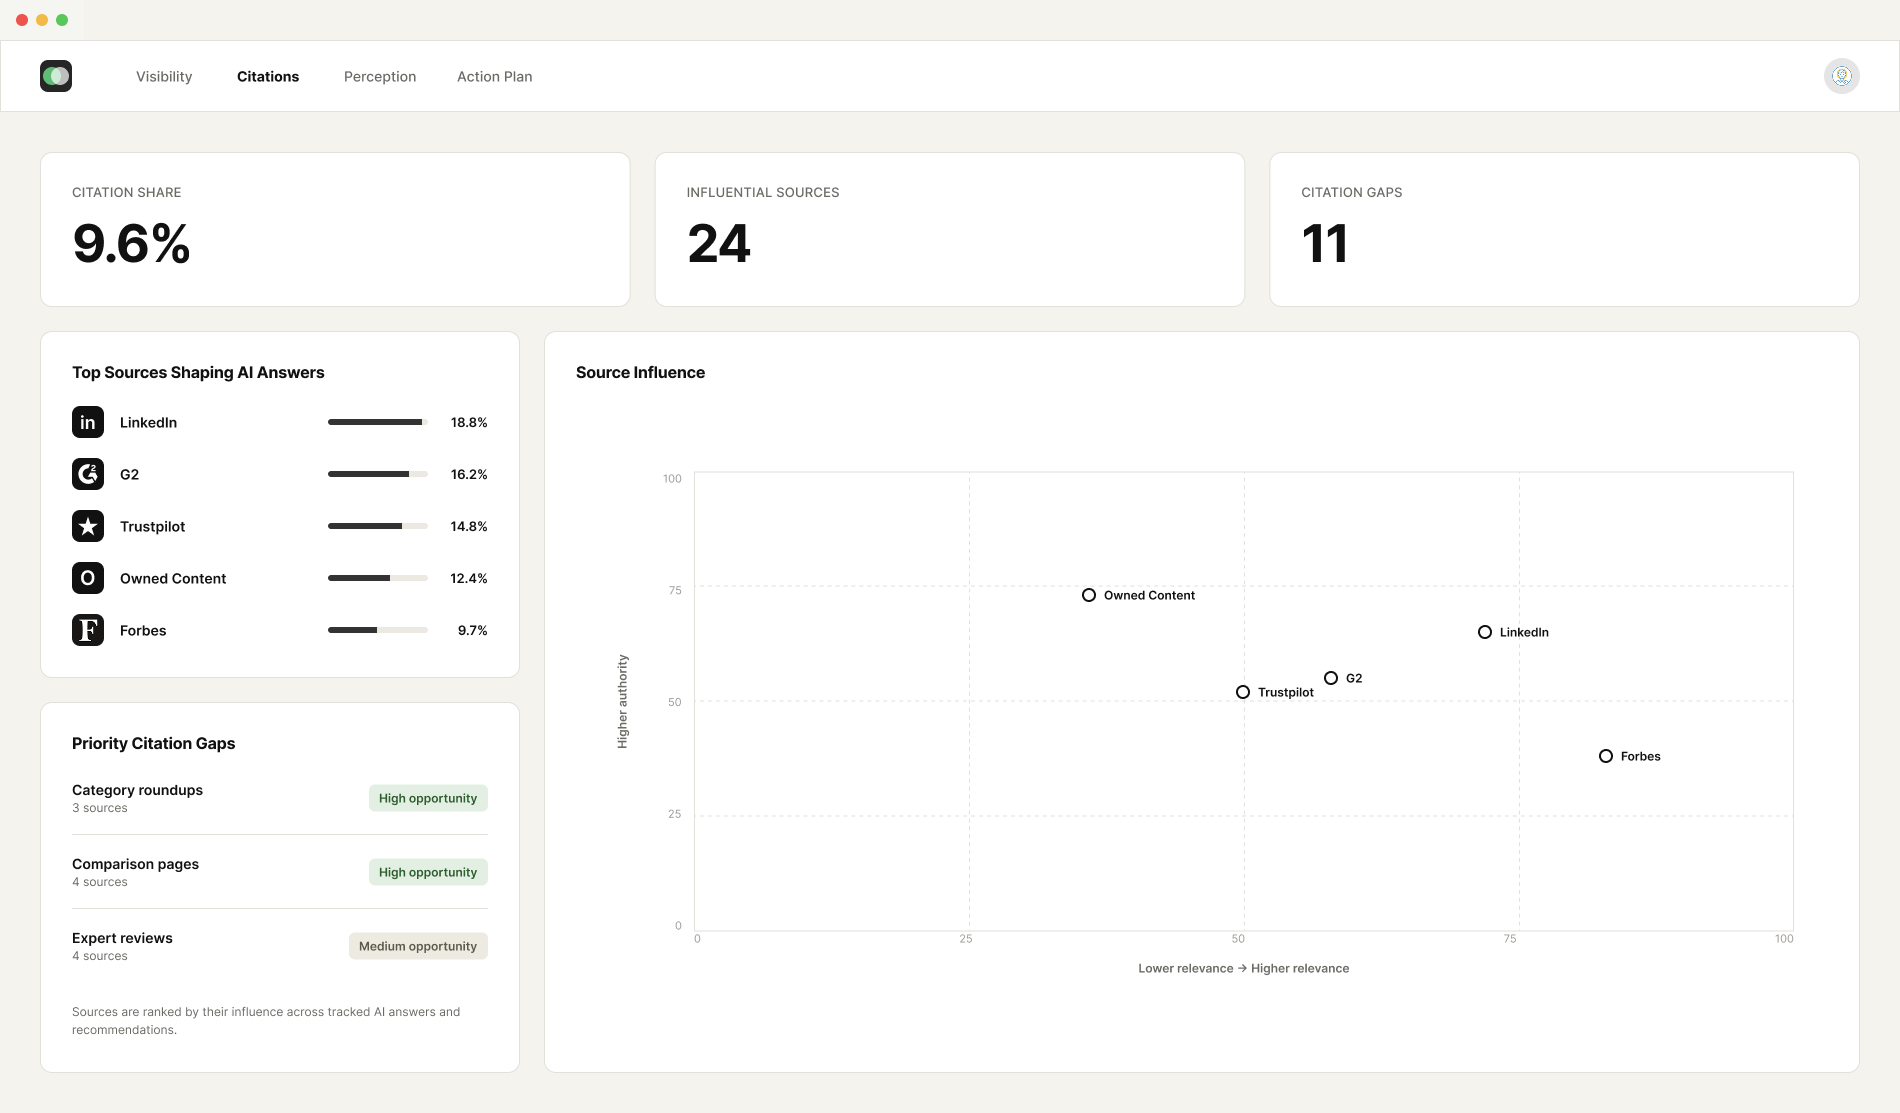The height and width of the screenshot is (1113, 1900).
Task: Click the 12.4% Owned Content percentage
Action: click(x=469, y=578)
